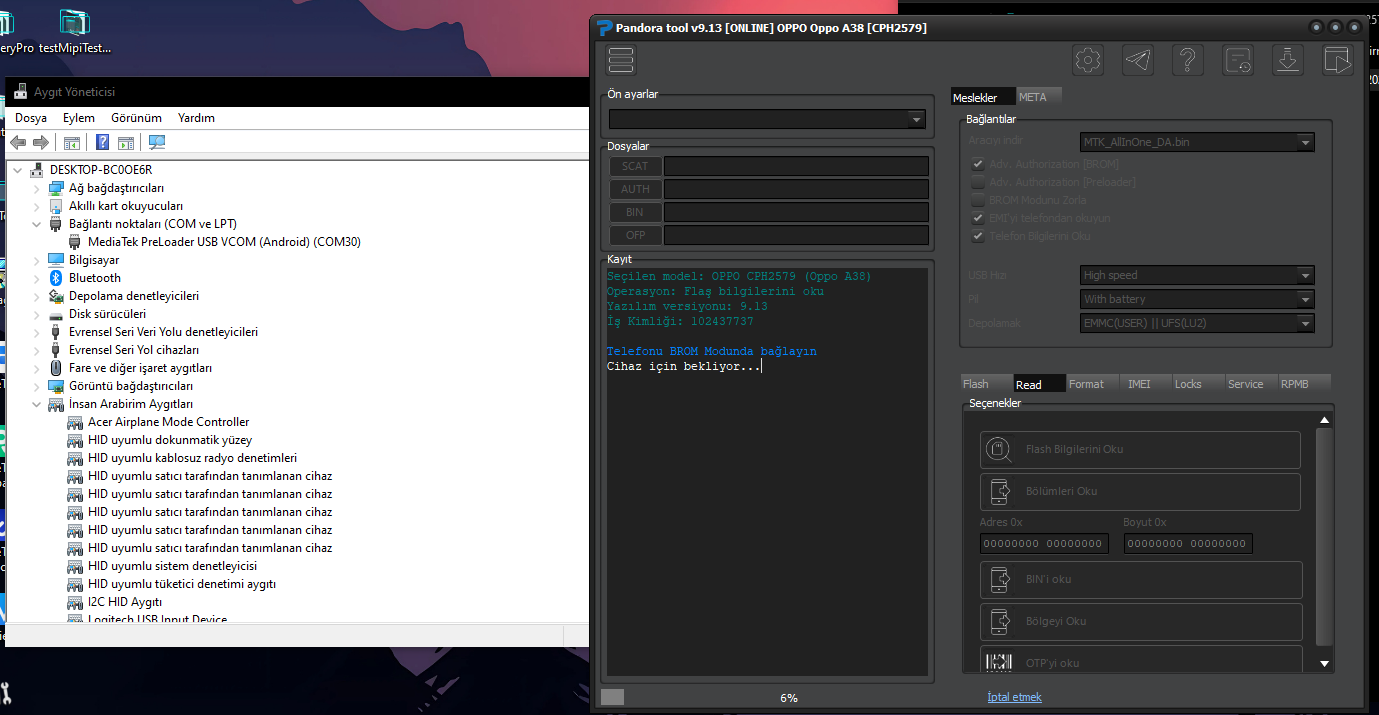1379x715 pixels.
Task: Open the MTK_AllInOne_DA.bin dropdown
Action: point(1198,142)
